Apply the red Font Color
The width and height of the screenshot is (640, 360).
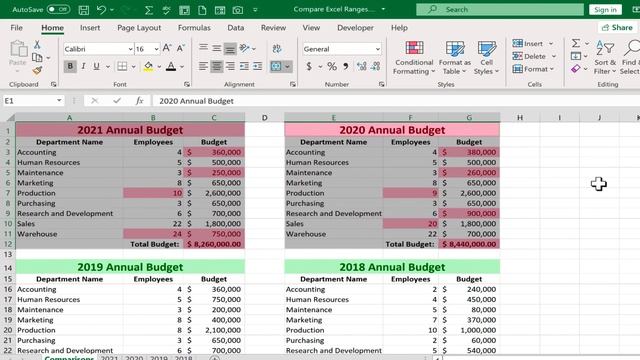[171, 67]
